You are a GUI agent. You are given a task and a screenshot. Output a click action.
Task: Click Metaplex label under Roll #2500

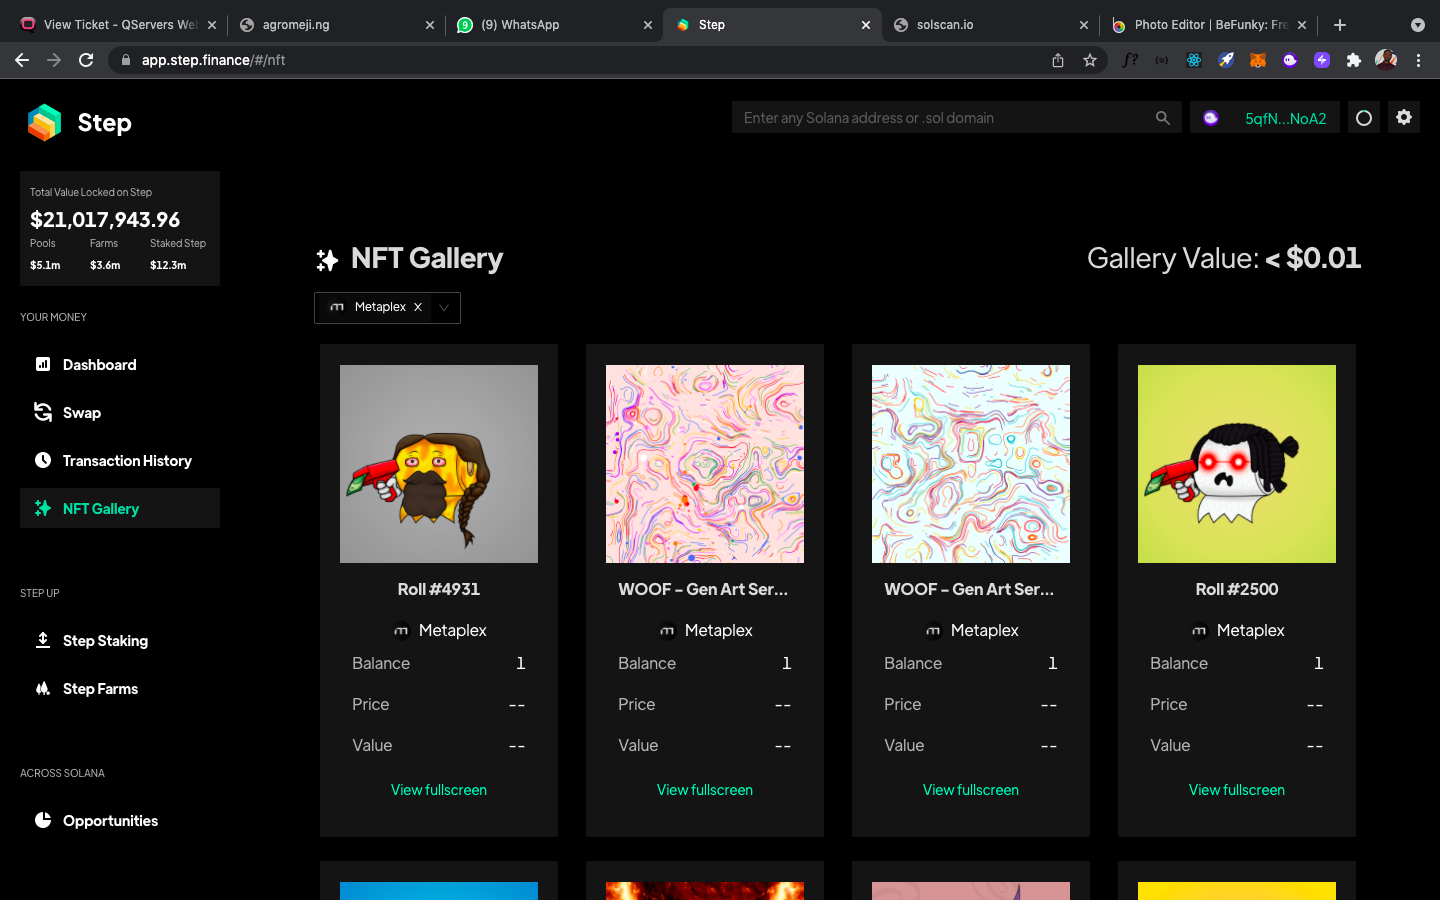1250,631
